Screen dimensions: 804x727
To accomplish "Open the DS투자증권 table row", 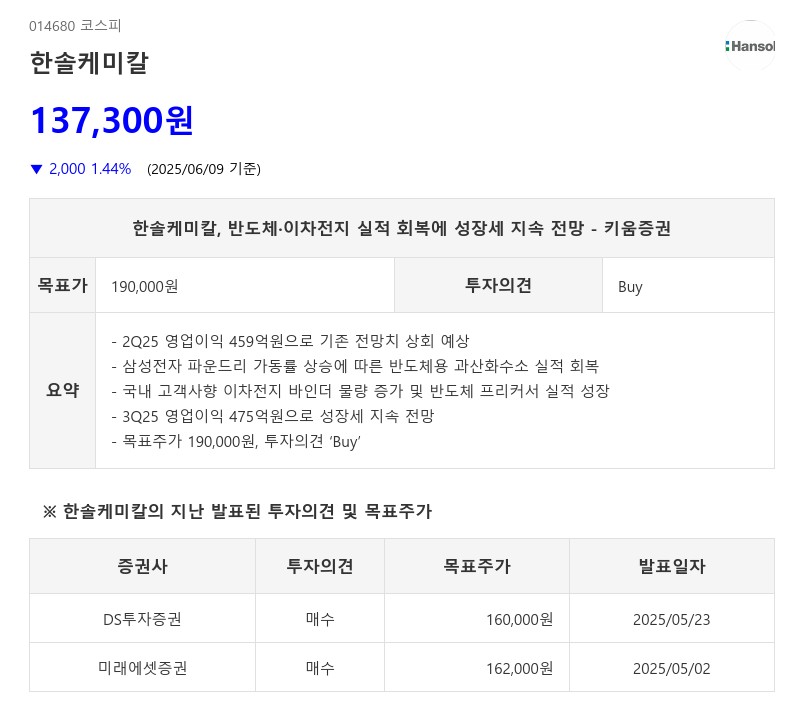I will point(142,619).
